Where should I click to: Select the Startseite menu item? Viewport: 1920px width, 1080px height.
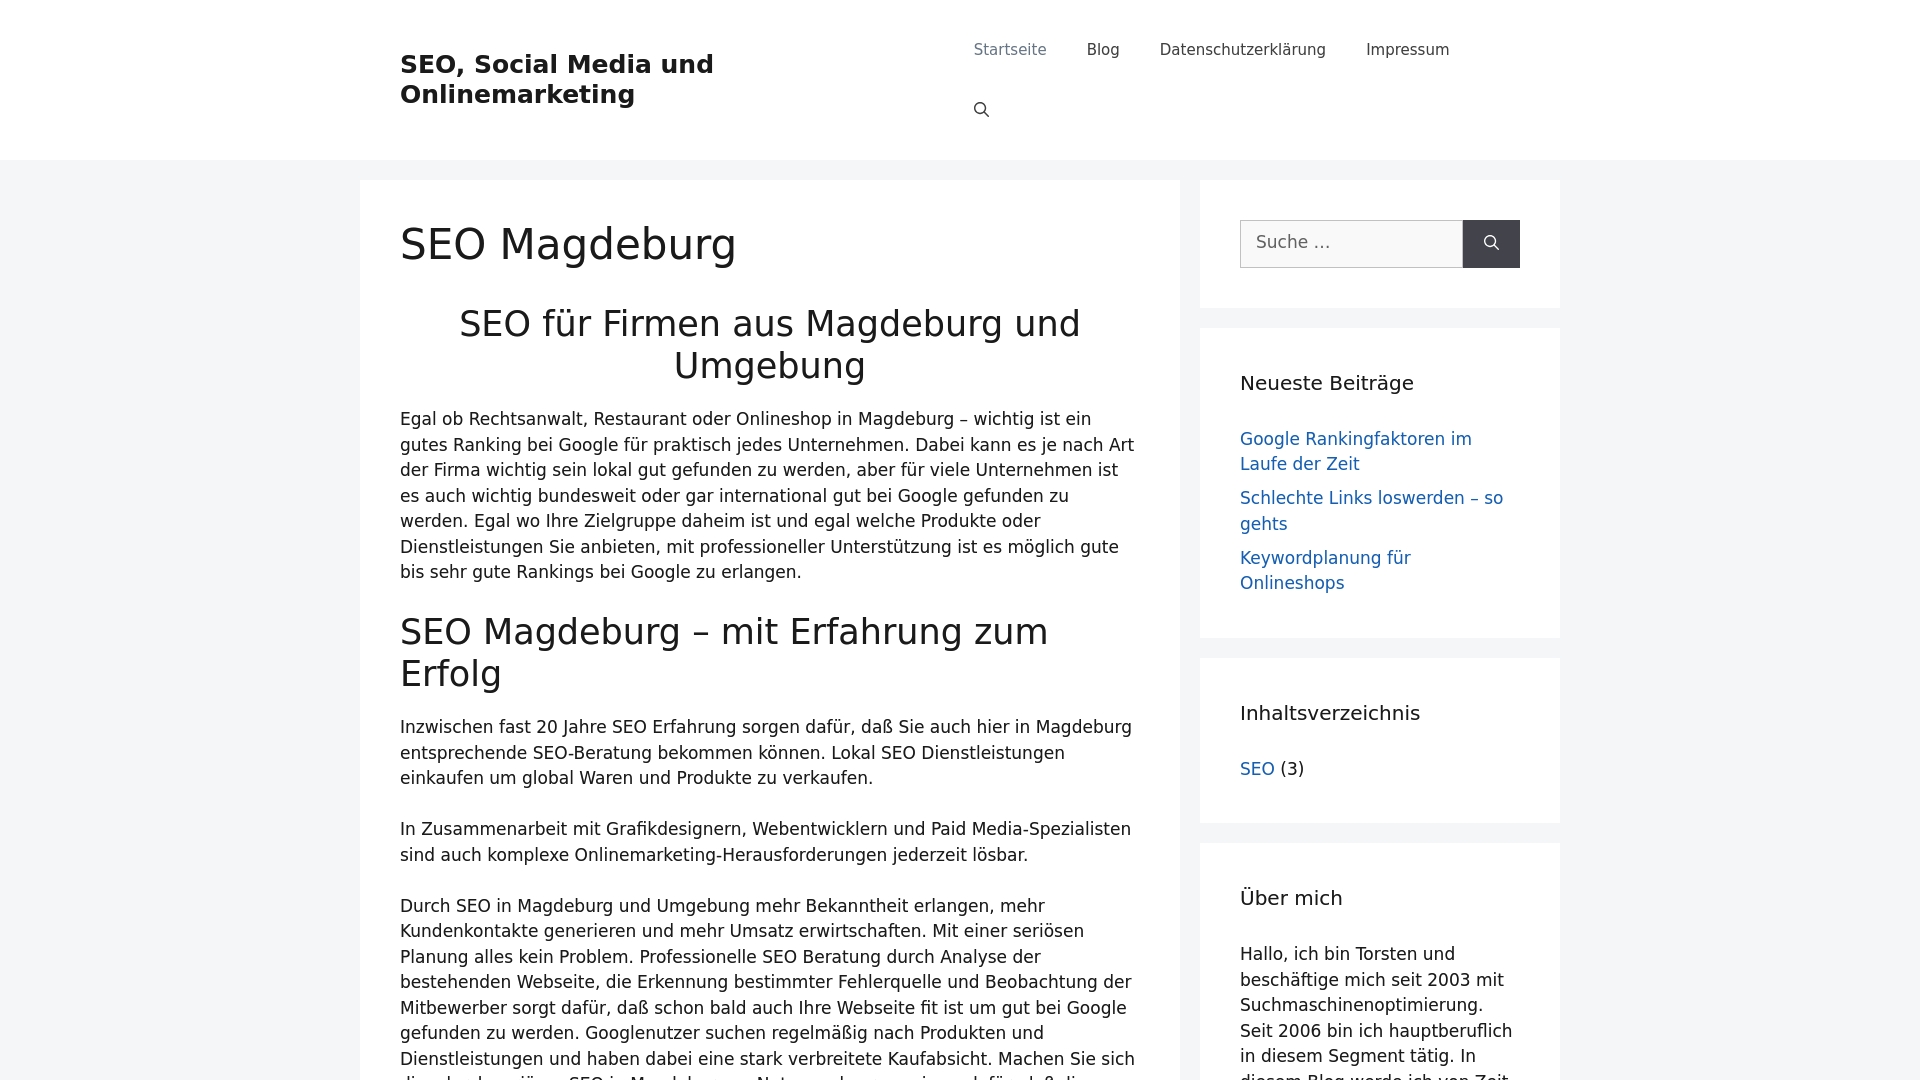[1010, 49]
